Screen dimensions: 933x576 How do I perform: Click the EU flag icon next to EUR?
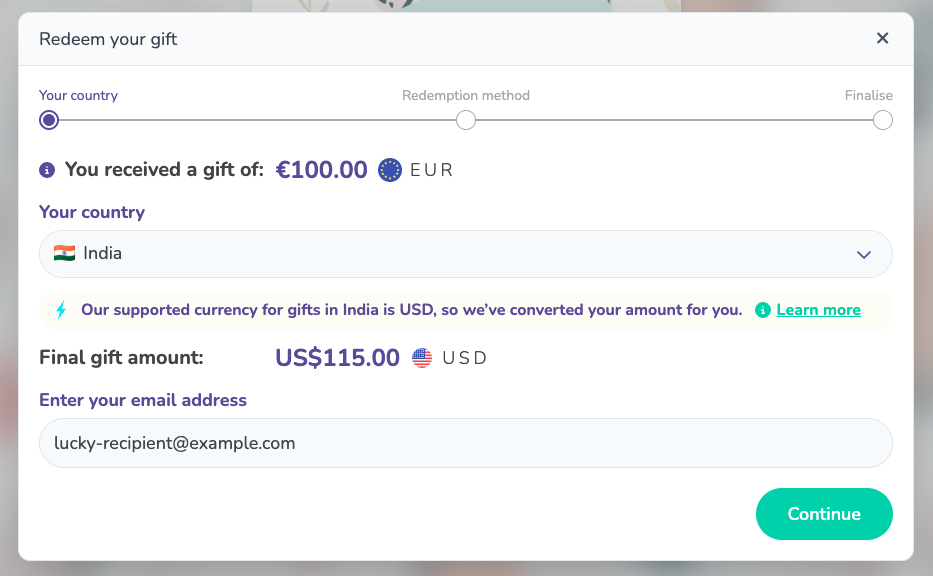click(x=388, y=169)
